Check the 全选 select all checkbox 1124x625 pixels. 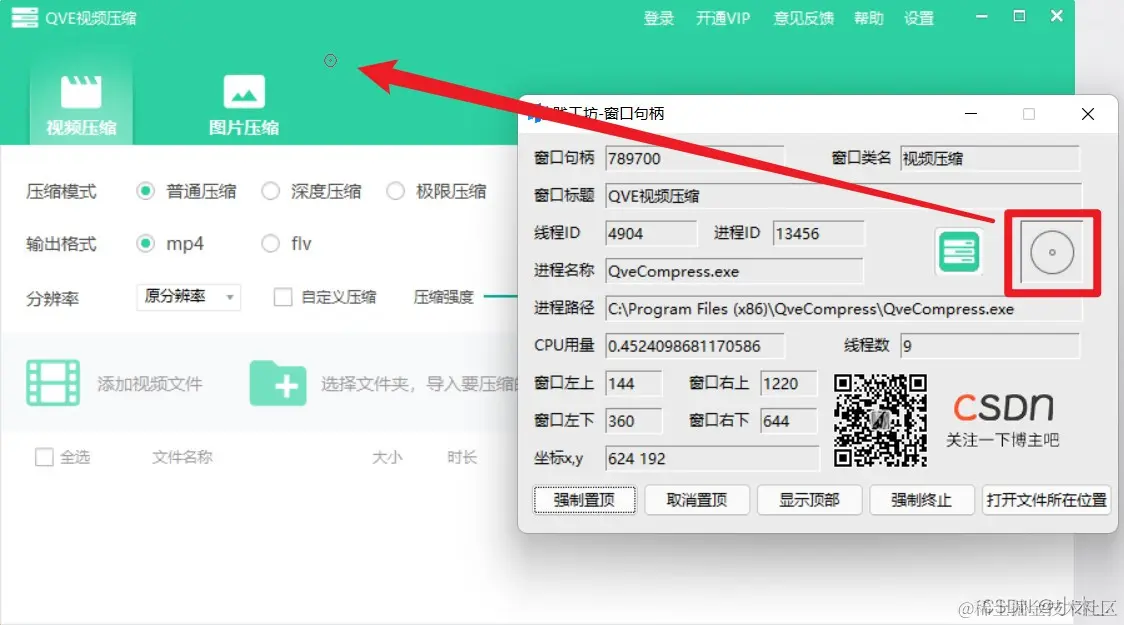44,457
